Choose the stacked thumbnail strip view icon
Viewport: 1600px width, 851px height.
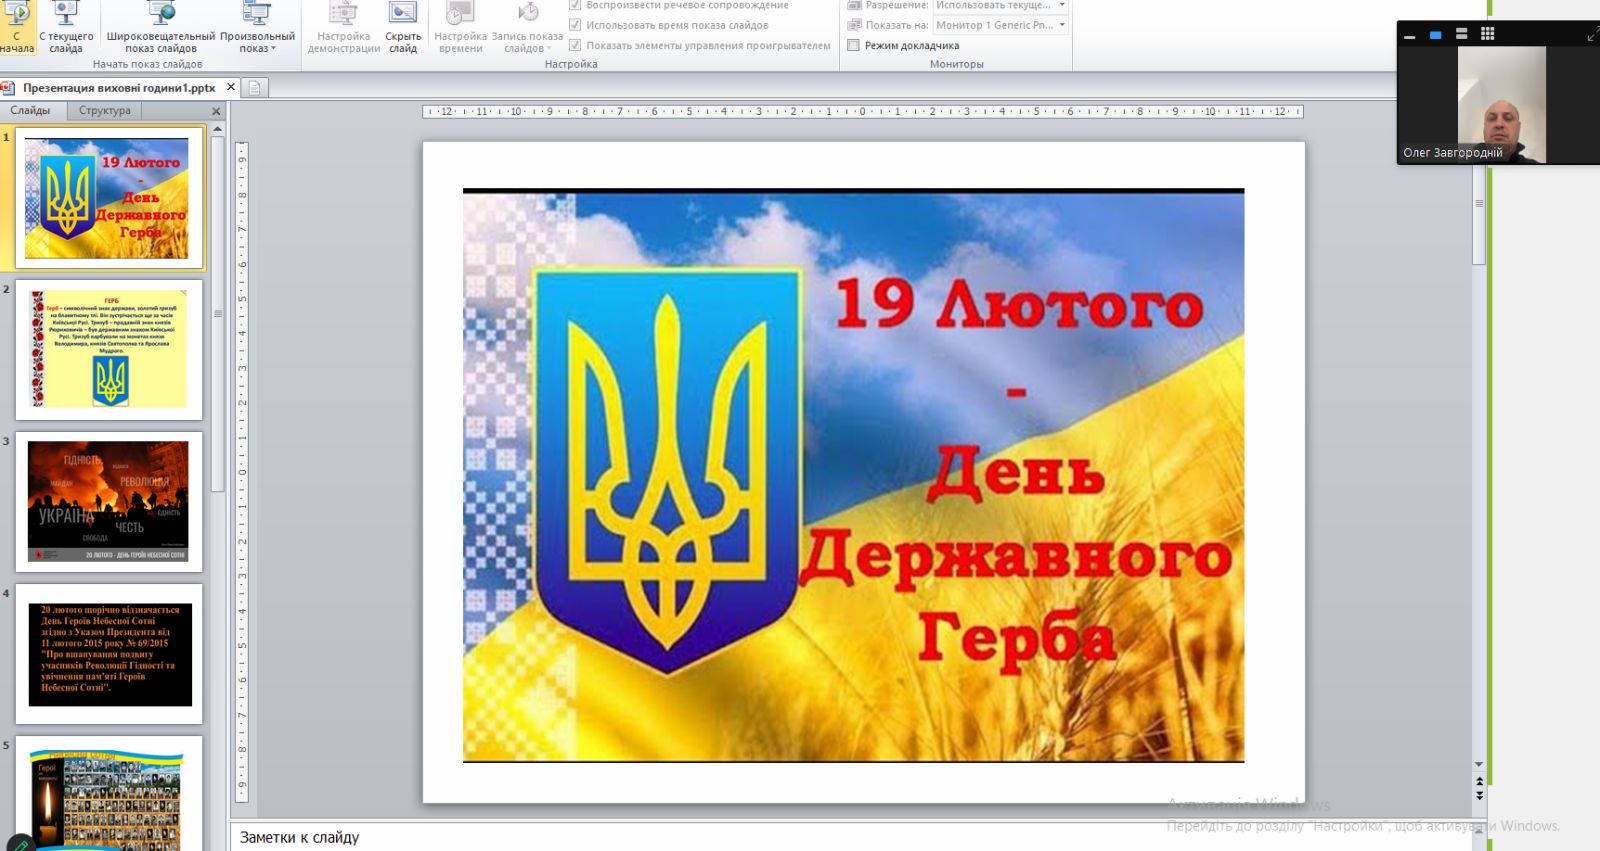[1461, 34]
